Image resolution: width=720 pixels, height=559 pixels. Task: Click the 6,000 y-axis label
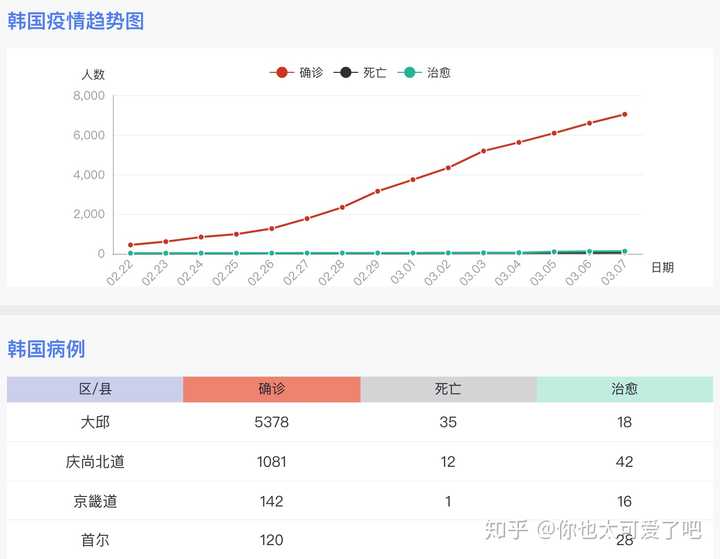point(89,135)
